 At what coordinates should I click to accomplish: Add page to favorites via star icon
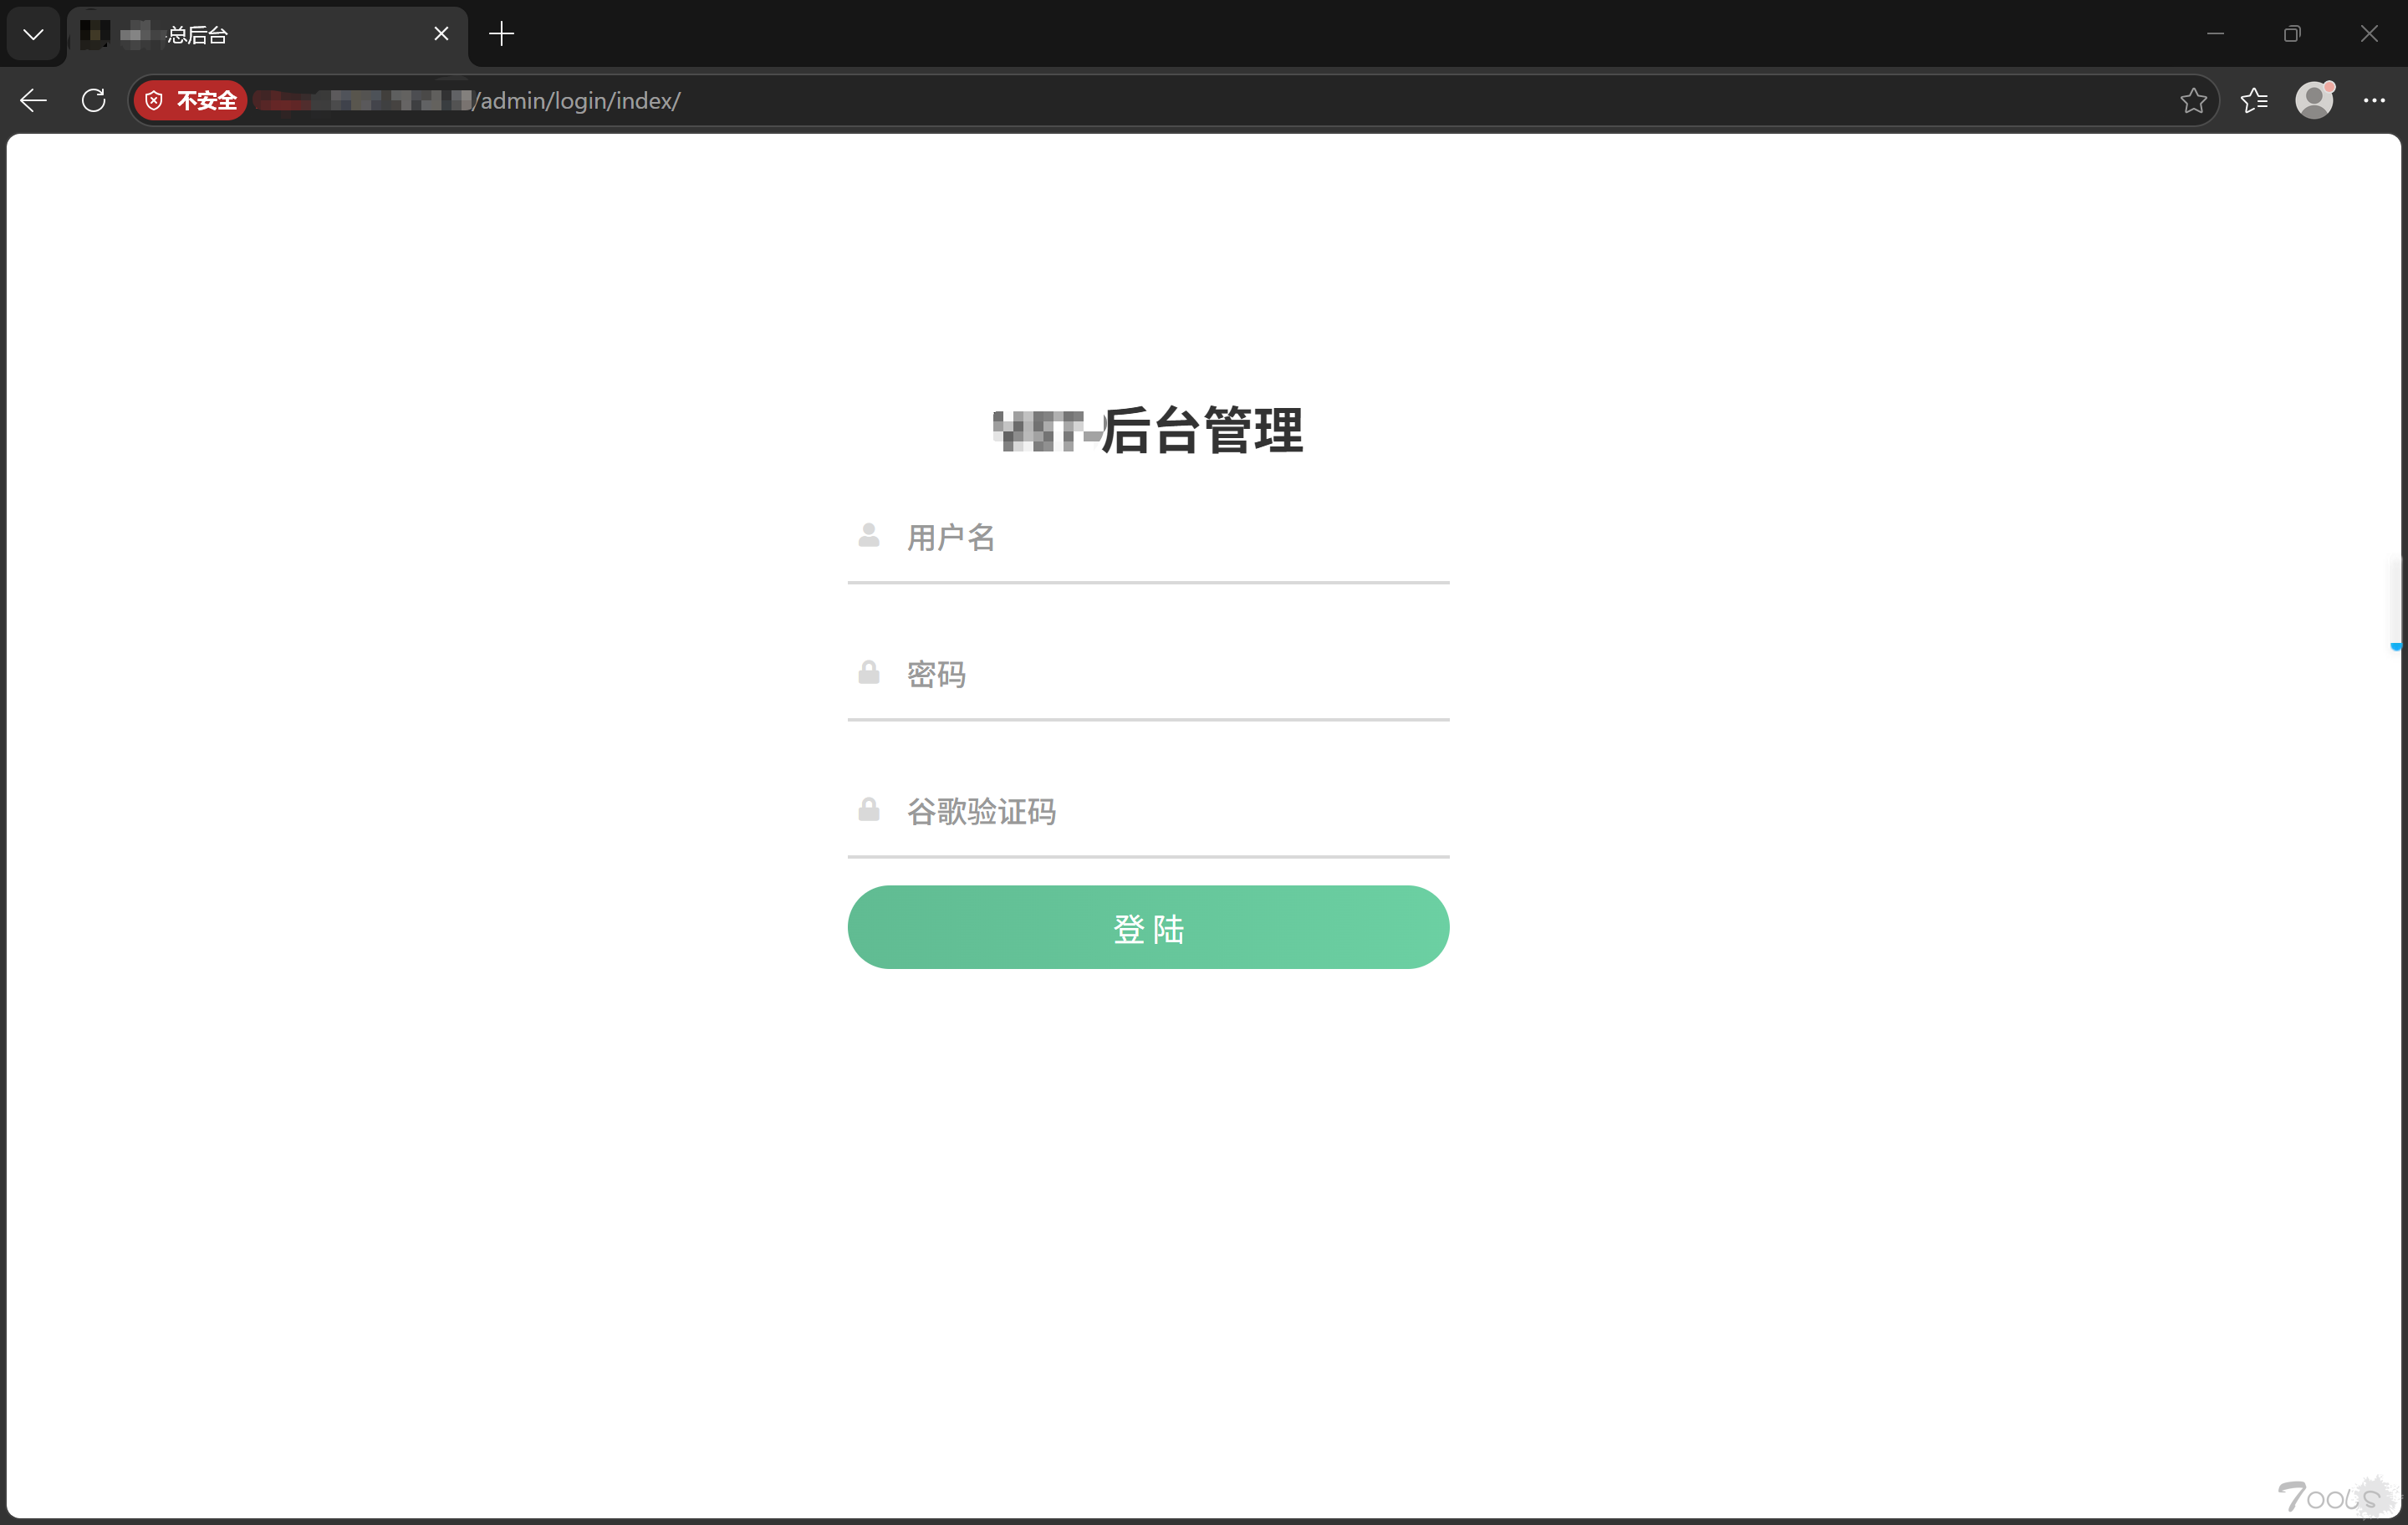pyautogui.click(x=2194, y=100)
